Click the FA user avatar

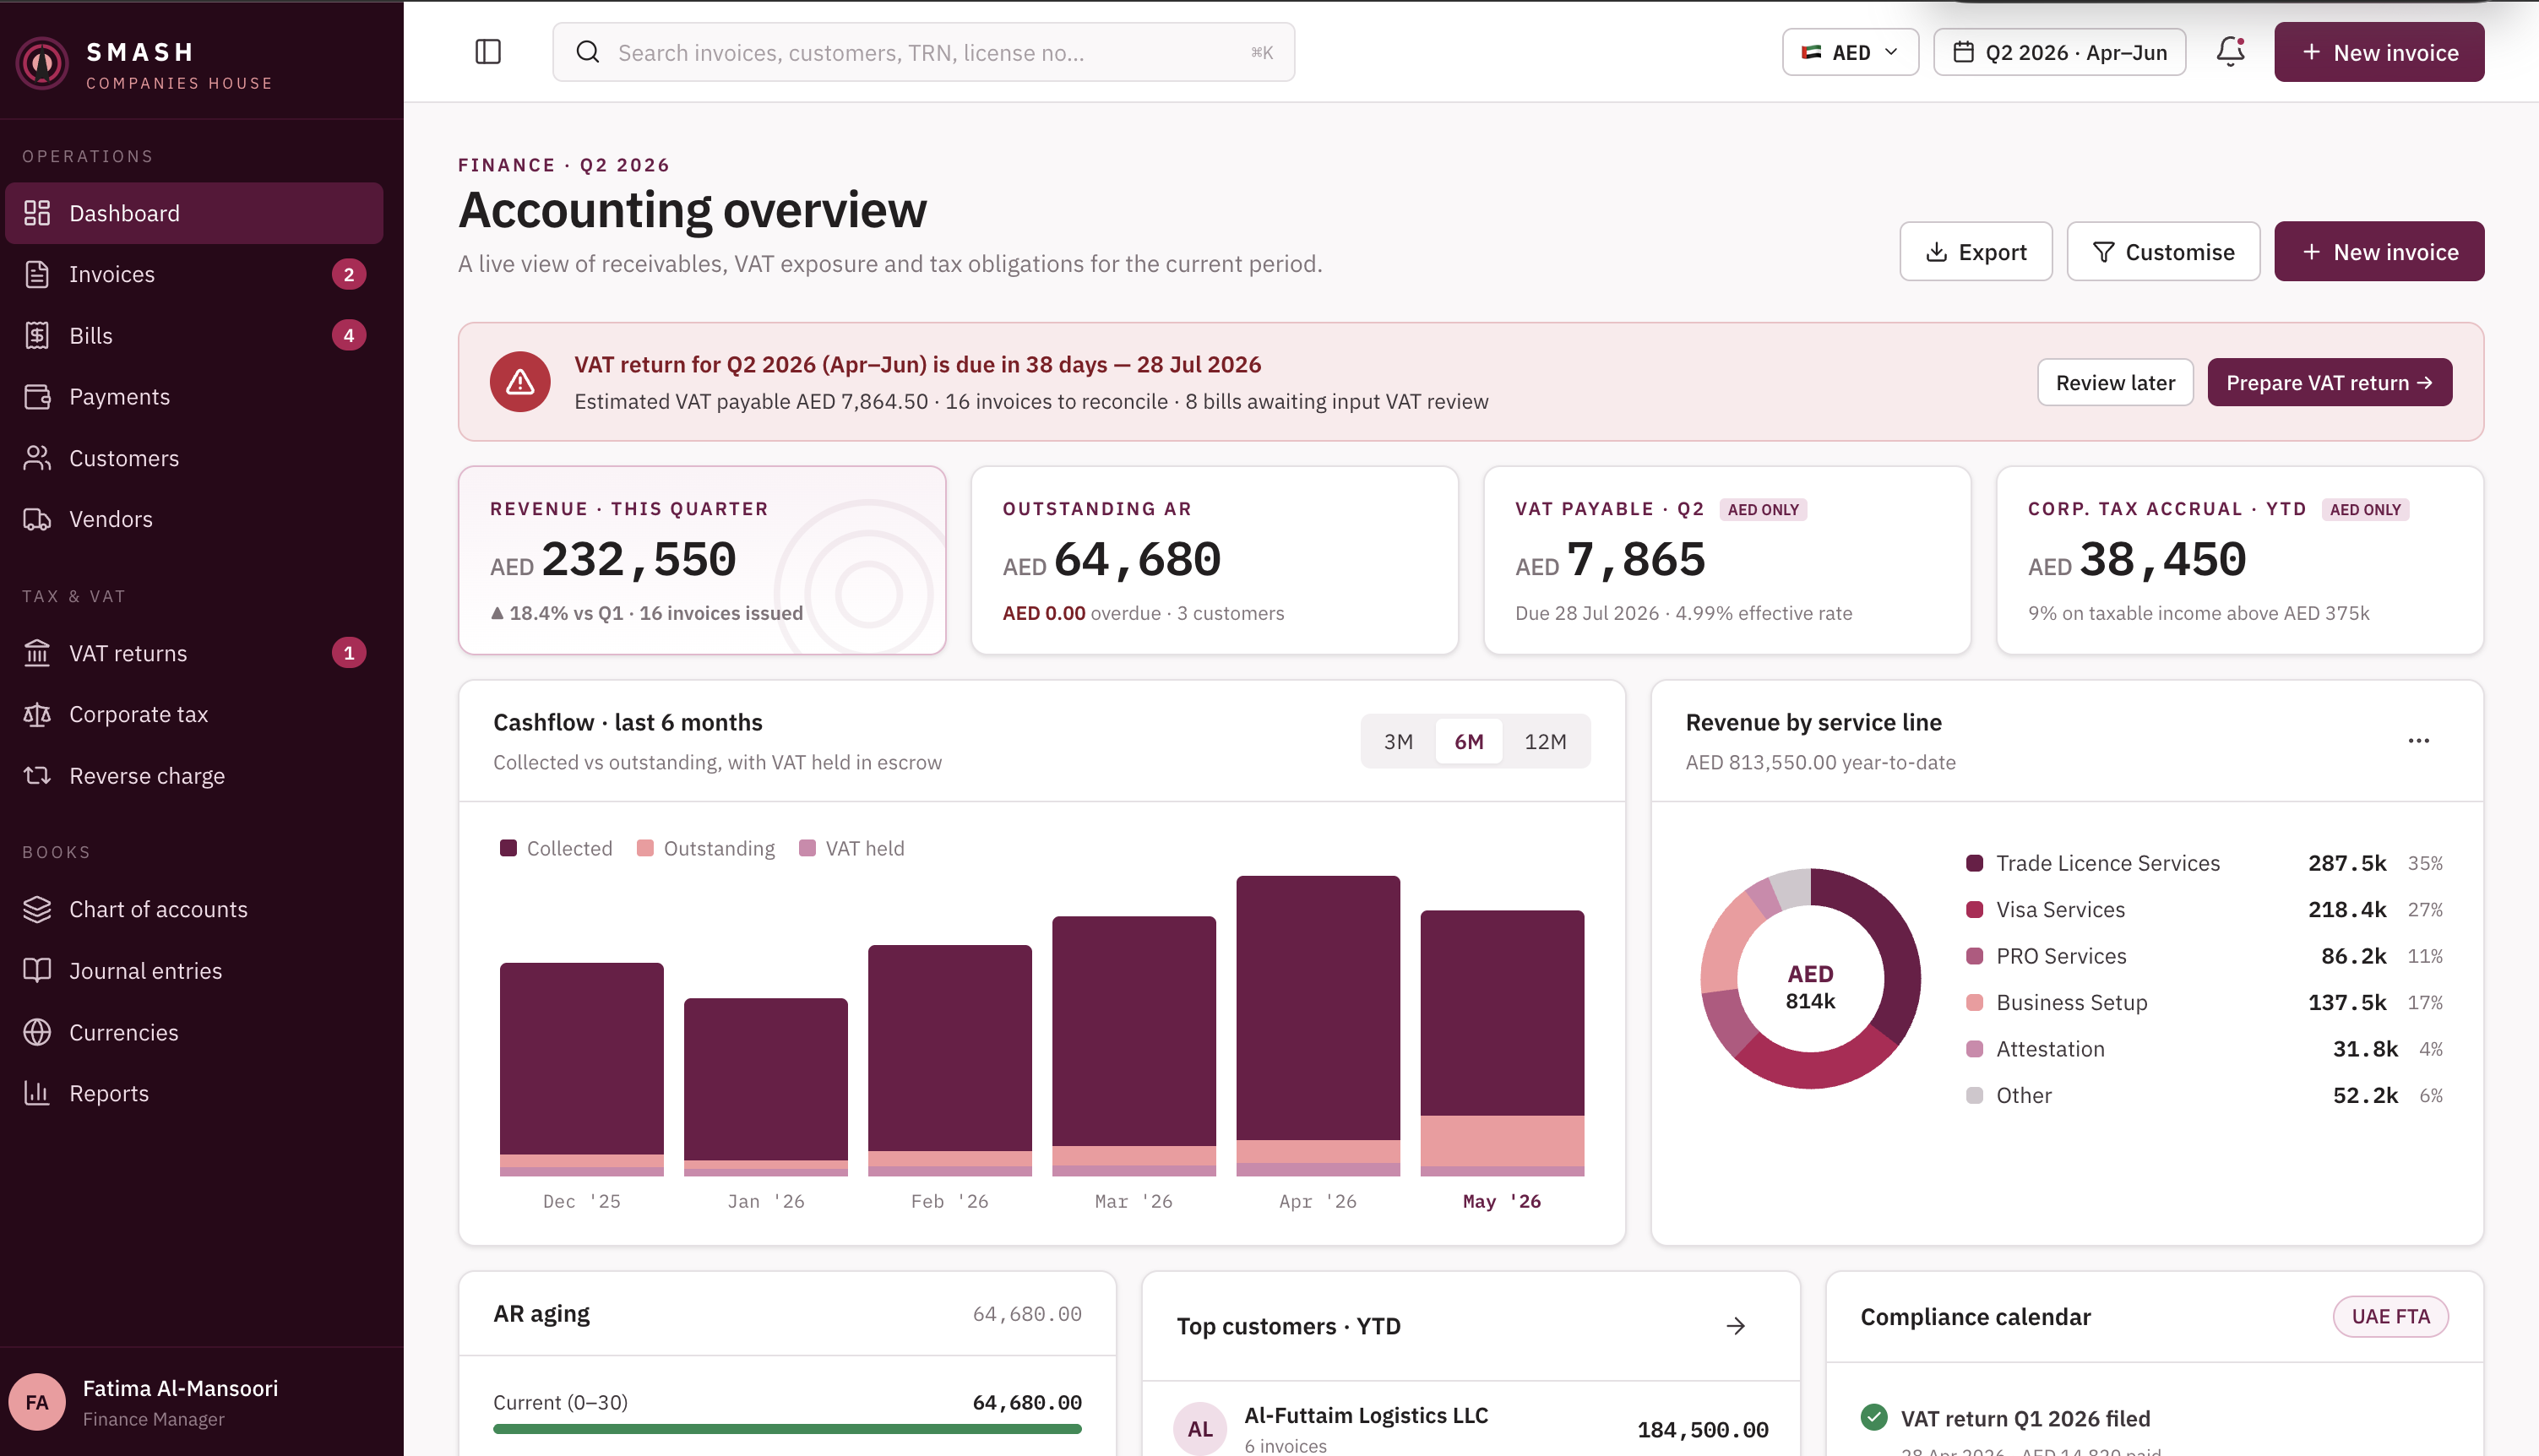[37, 1402]
